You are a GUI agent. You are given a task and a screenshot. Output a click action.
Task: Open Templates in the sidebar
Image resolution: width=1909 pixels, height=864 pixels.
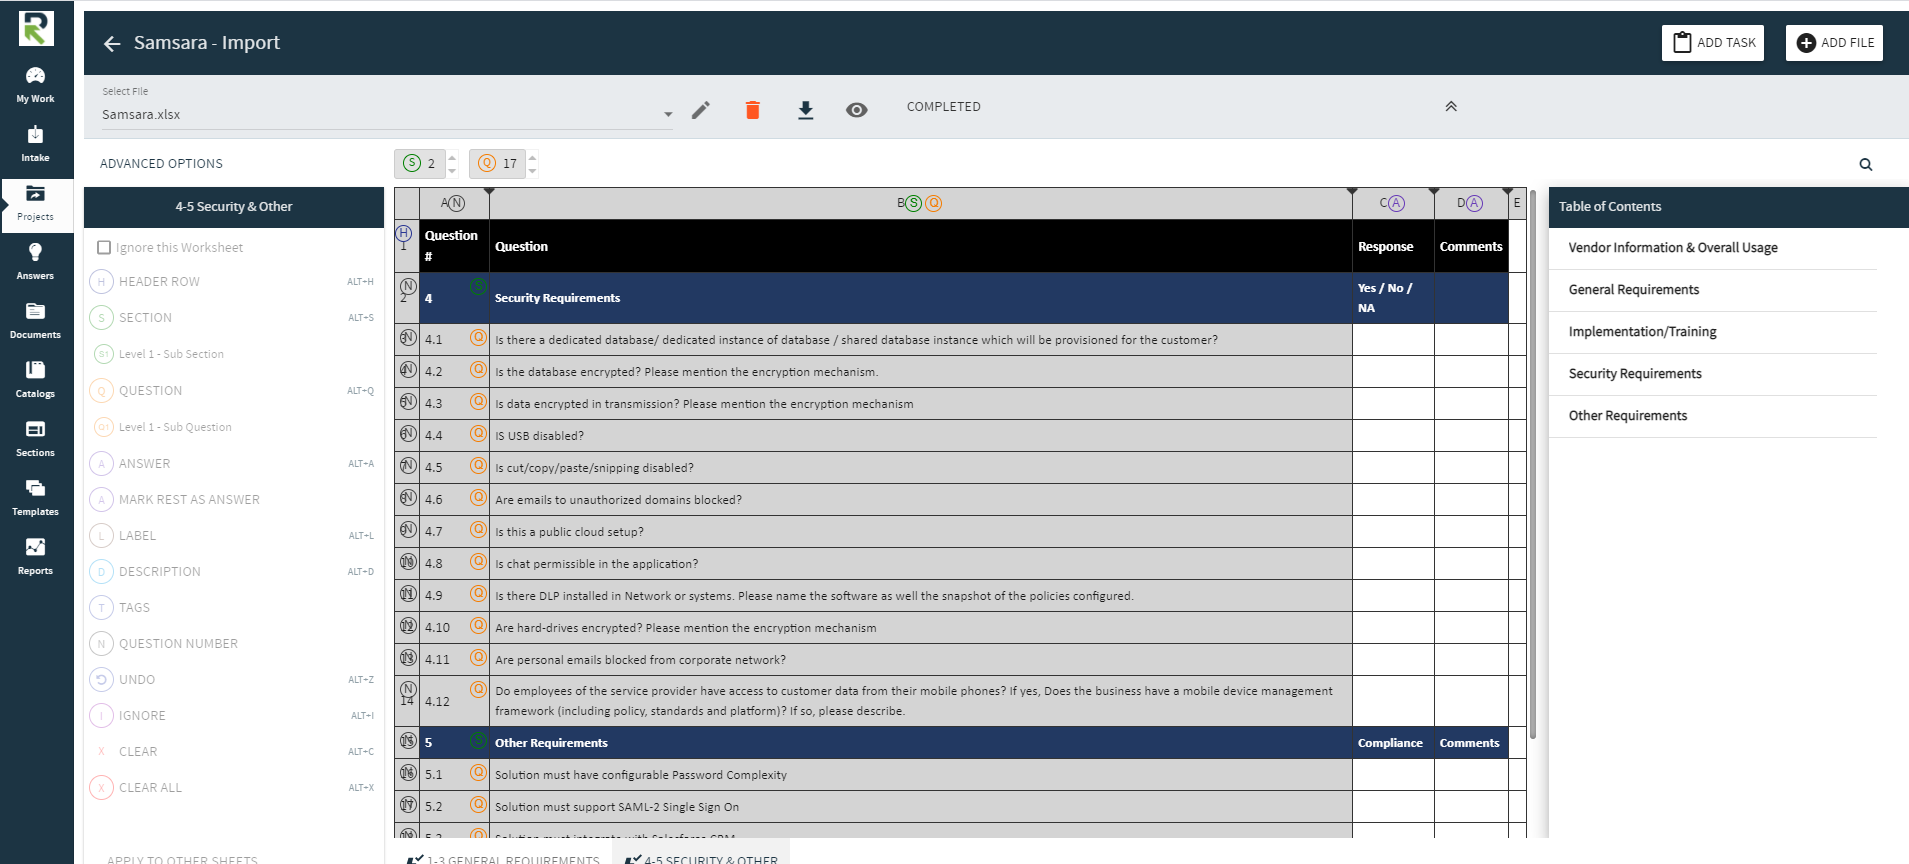tap(35, 498)
